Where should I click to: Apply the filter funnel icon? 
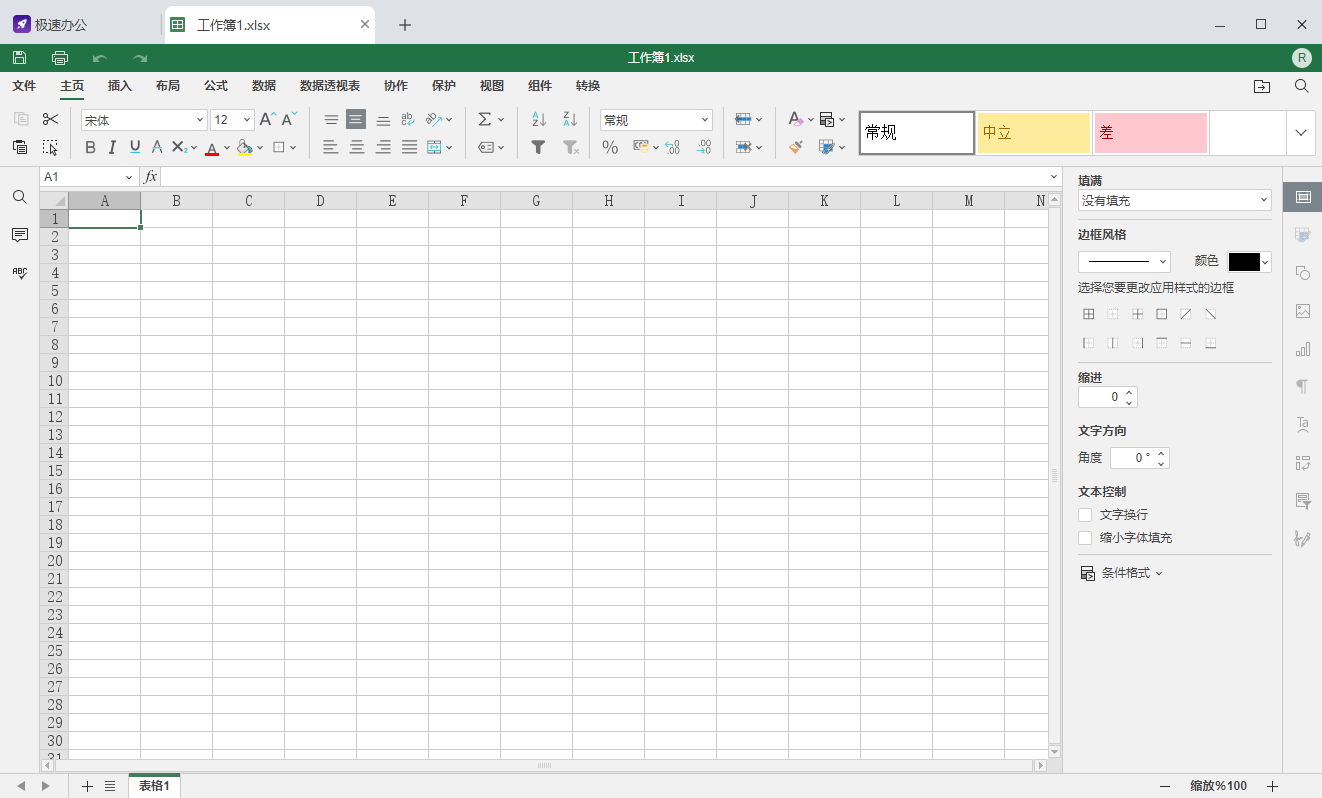[x=538, y=147]
